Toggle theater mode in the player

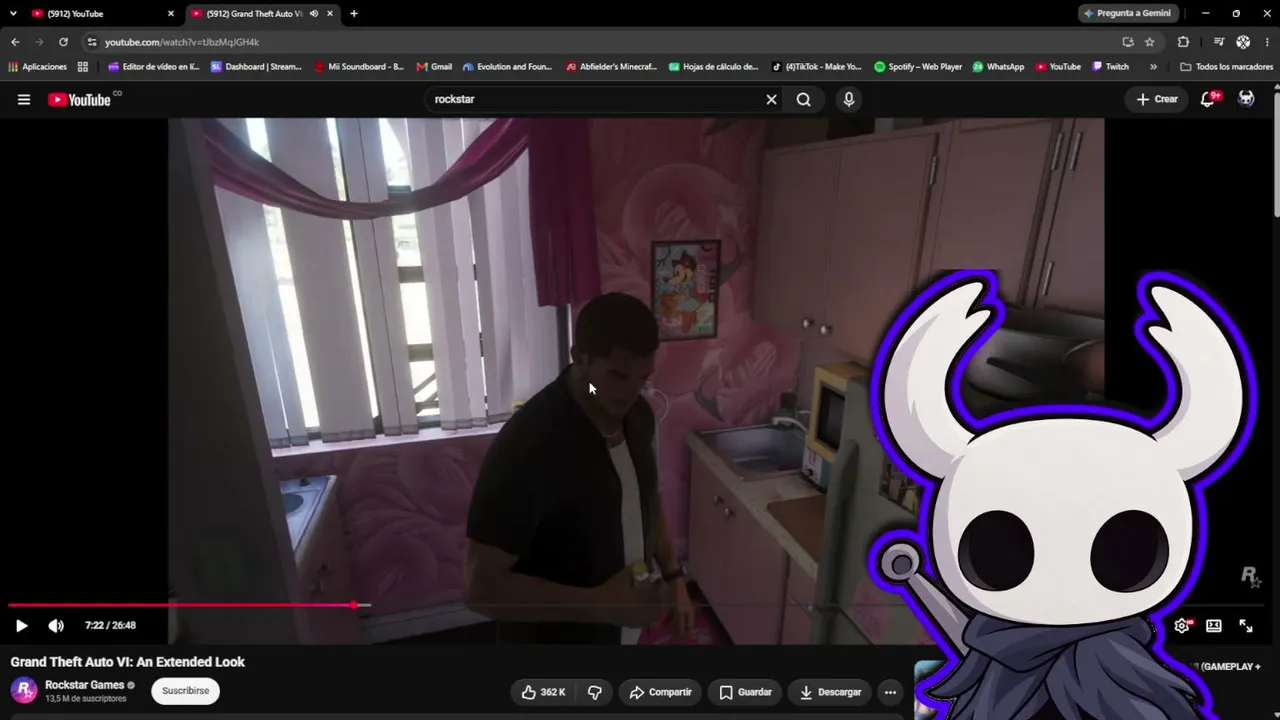coord(1214,626)
